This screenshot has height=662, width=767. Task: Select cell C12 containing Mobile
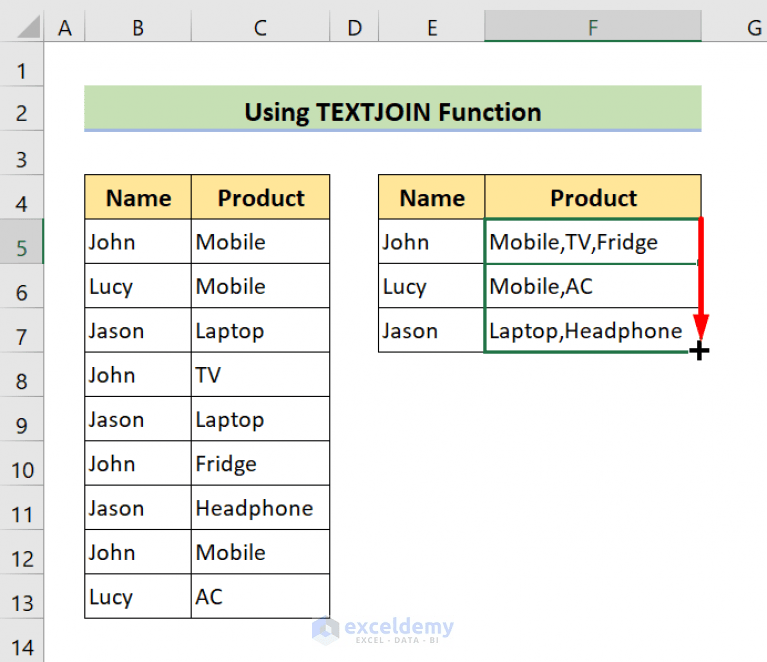click(260, 552)
